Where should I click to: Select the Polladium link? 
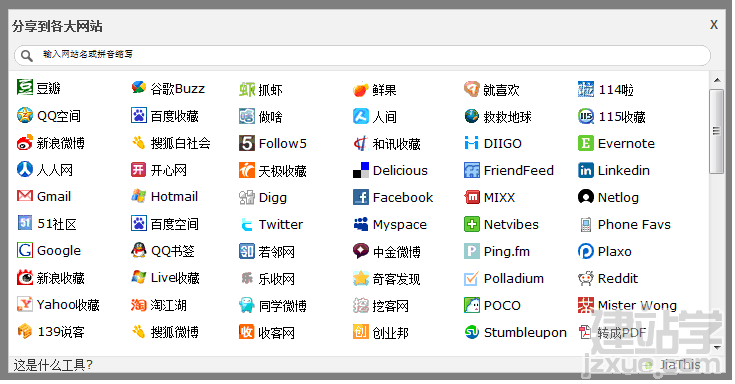514,279
